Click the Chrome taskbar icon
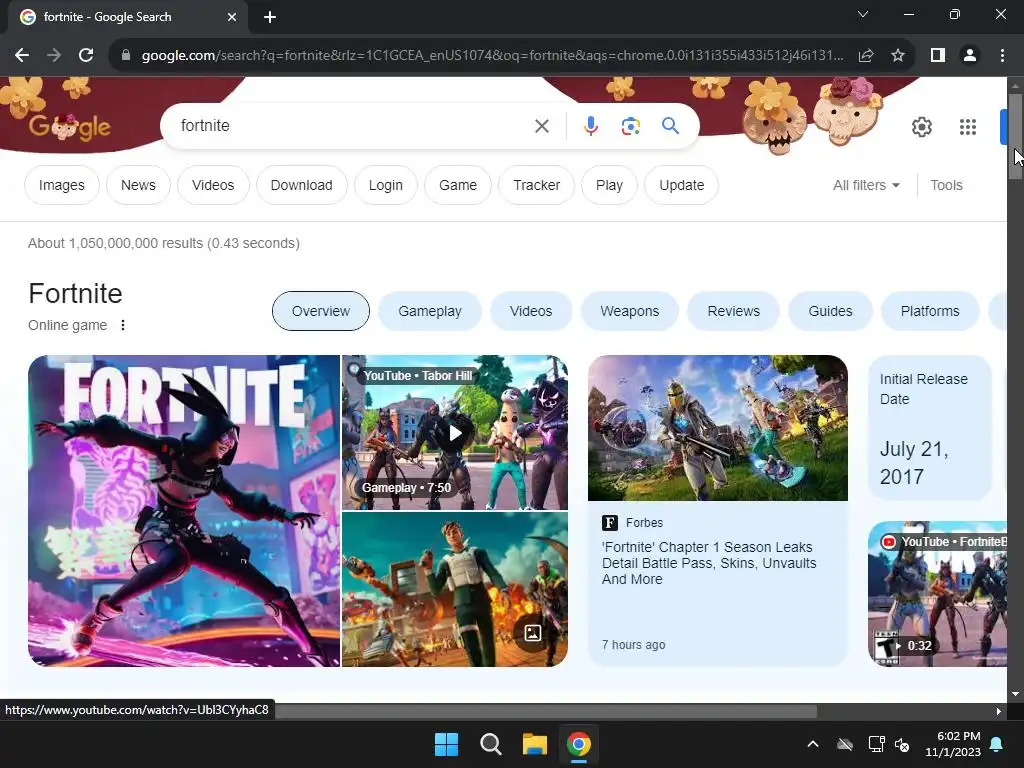This screenshot has width=1024, height=768. pos(579,744)
